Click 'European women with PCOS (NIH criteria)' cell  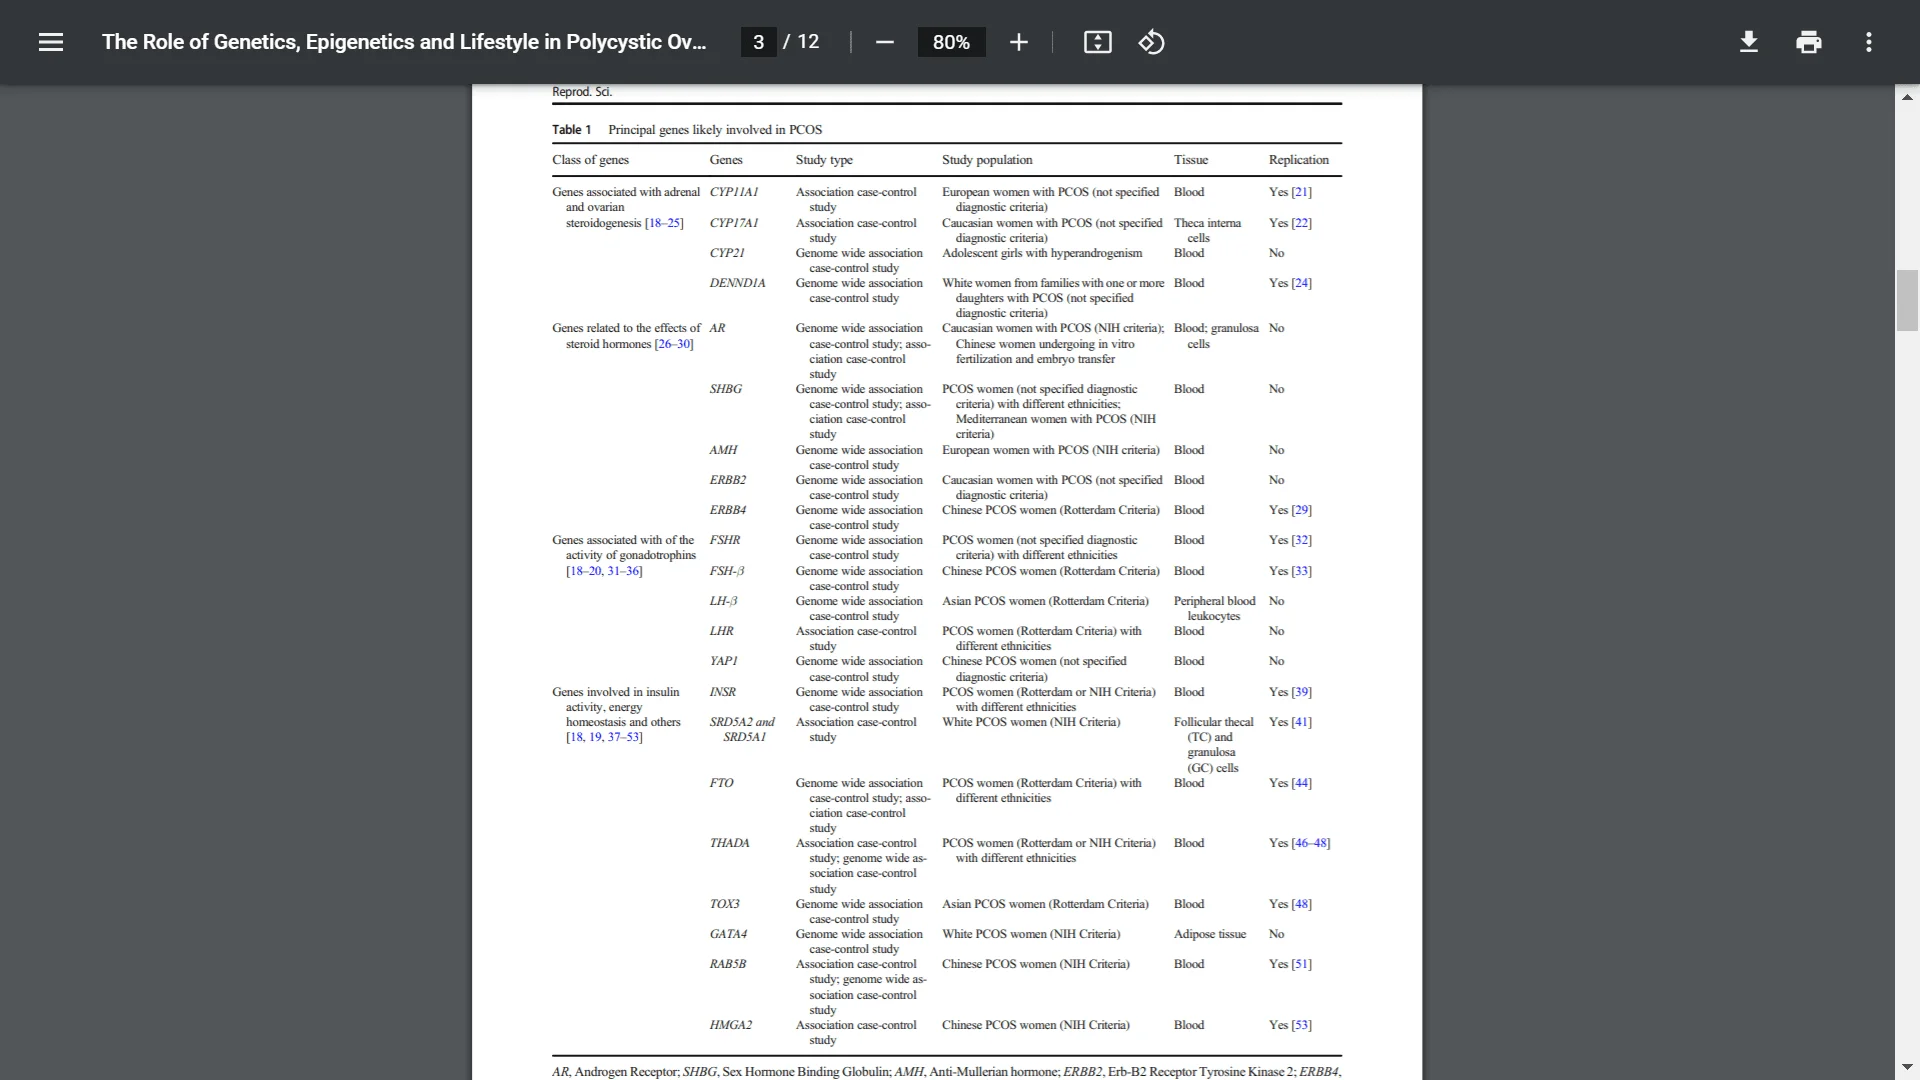click(1050, 450)
